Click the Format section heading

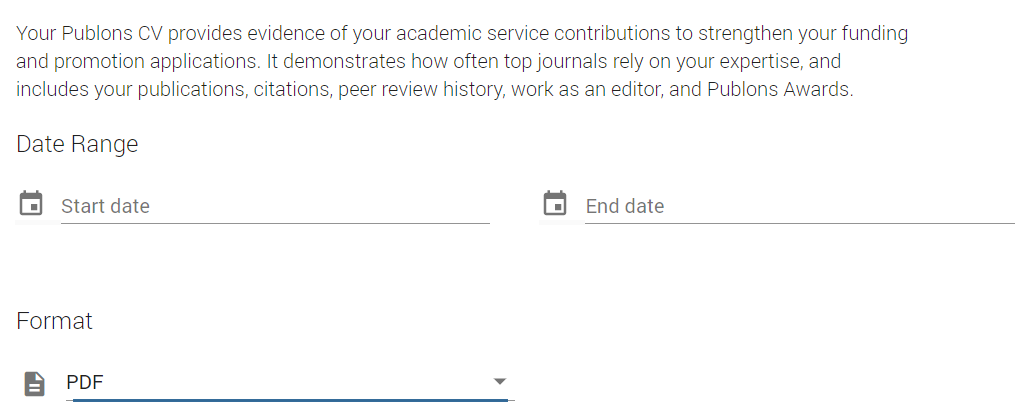click(x=55, y=321)
